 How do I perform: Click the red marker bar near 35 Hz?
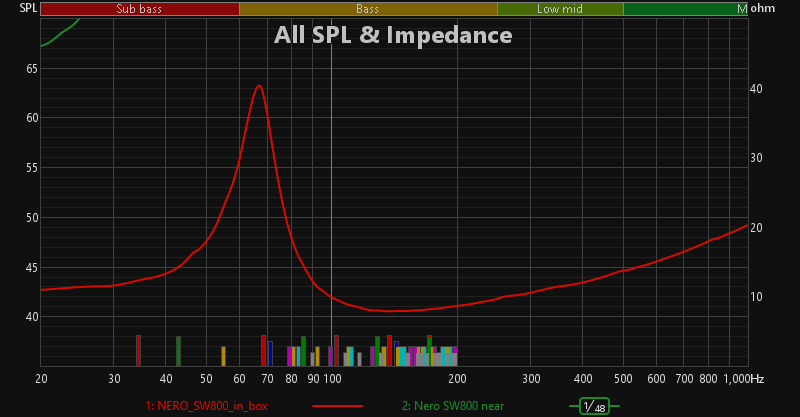click(138, 351)
